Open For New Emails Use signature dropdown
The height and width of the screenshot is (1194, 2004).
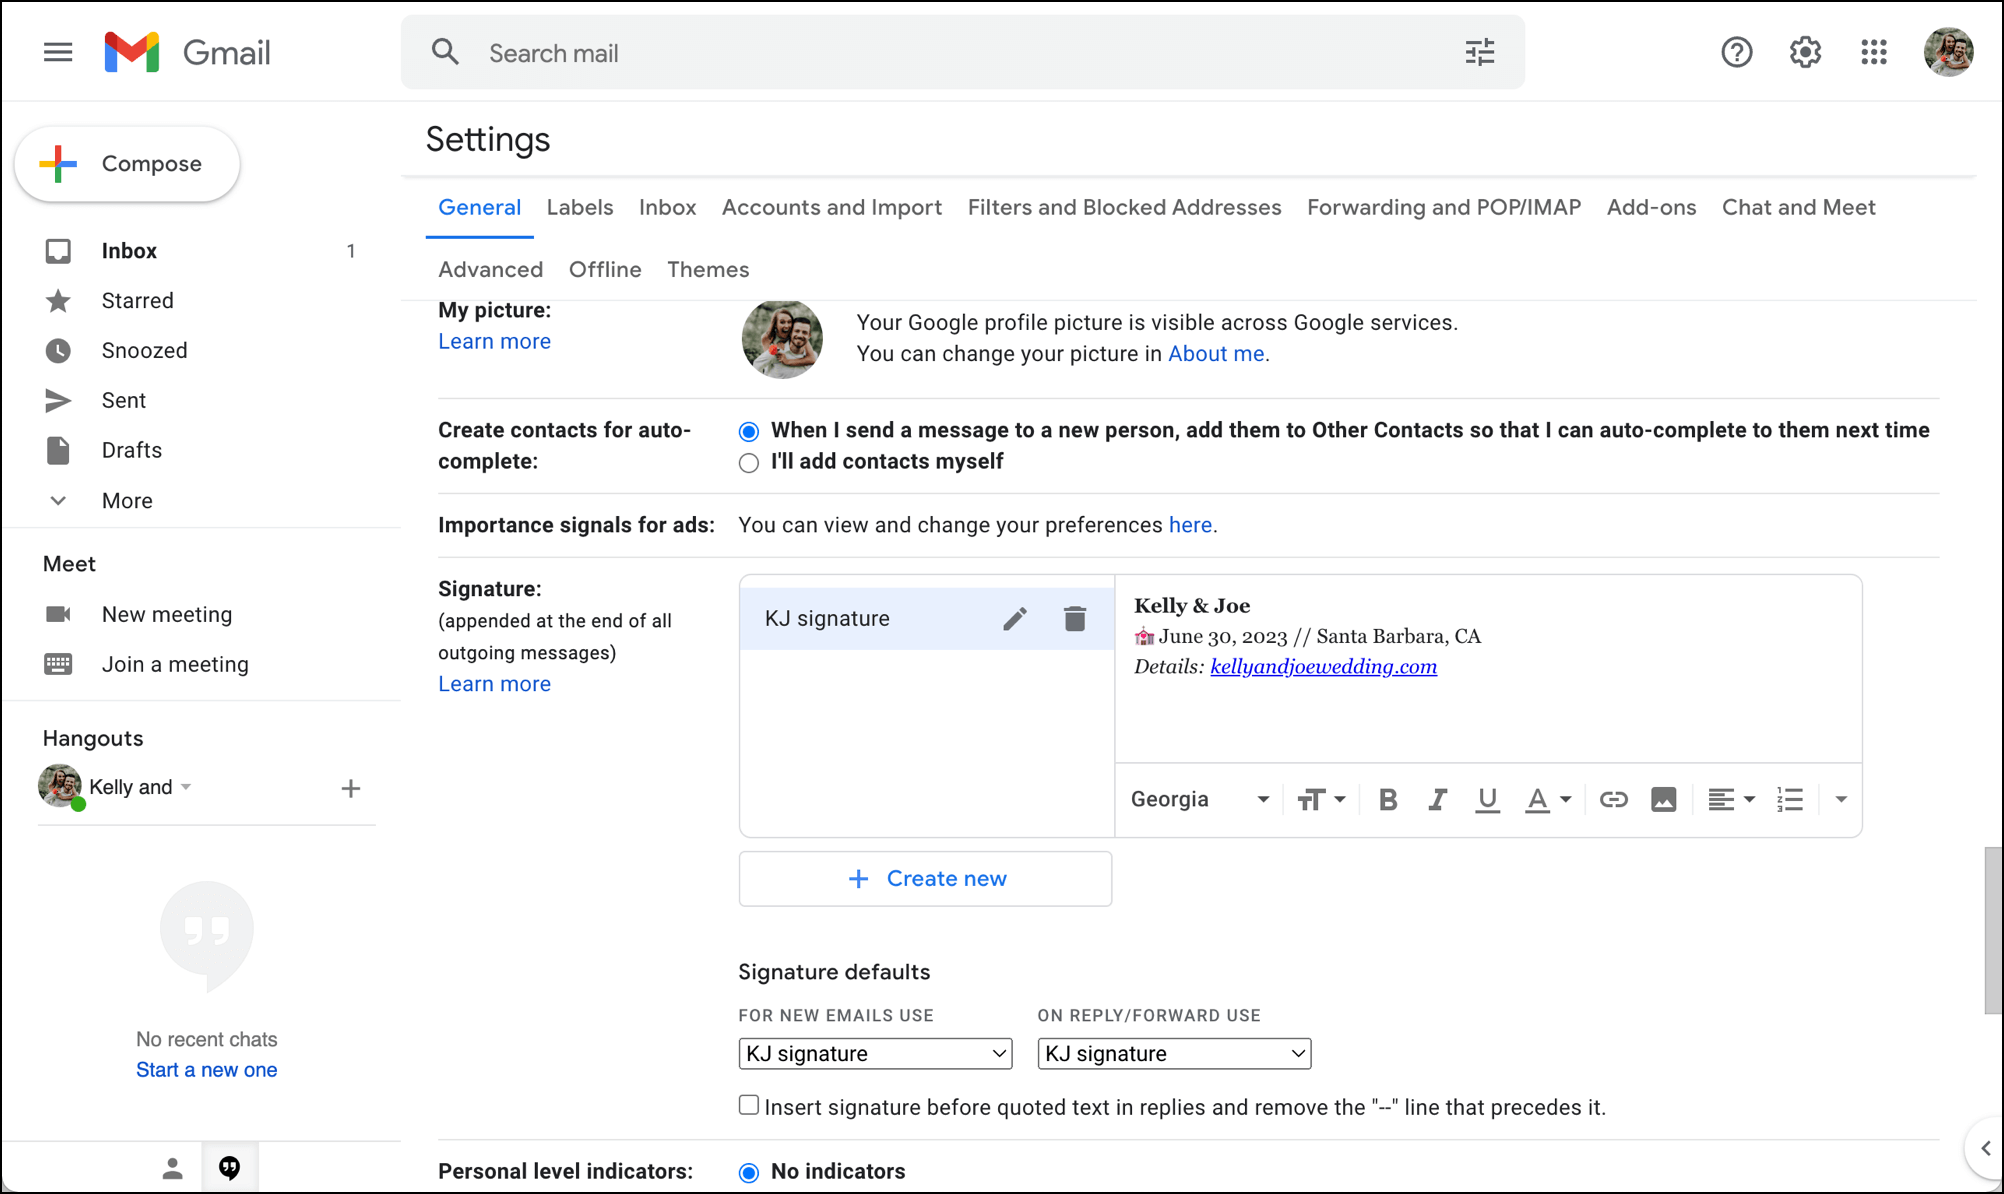click(x=875, y=1053)
